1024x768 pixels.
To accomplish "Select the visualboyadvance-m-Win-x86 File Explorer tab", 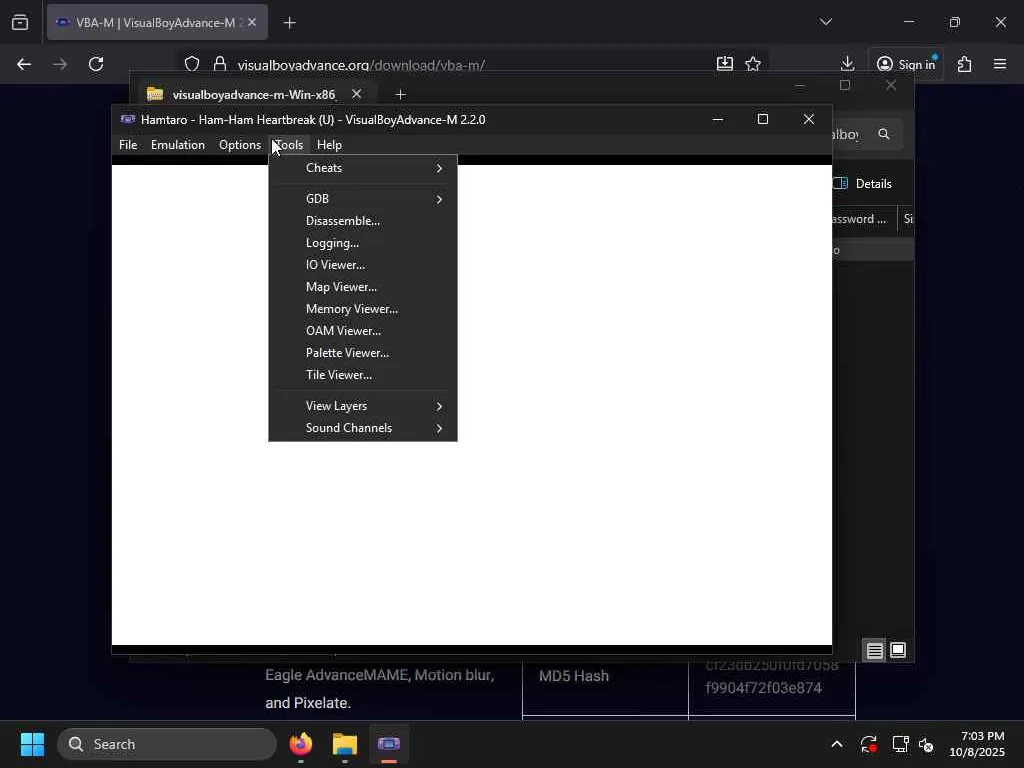I will pos(253,95).
